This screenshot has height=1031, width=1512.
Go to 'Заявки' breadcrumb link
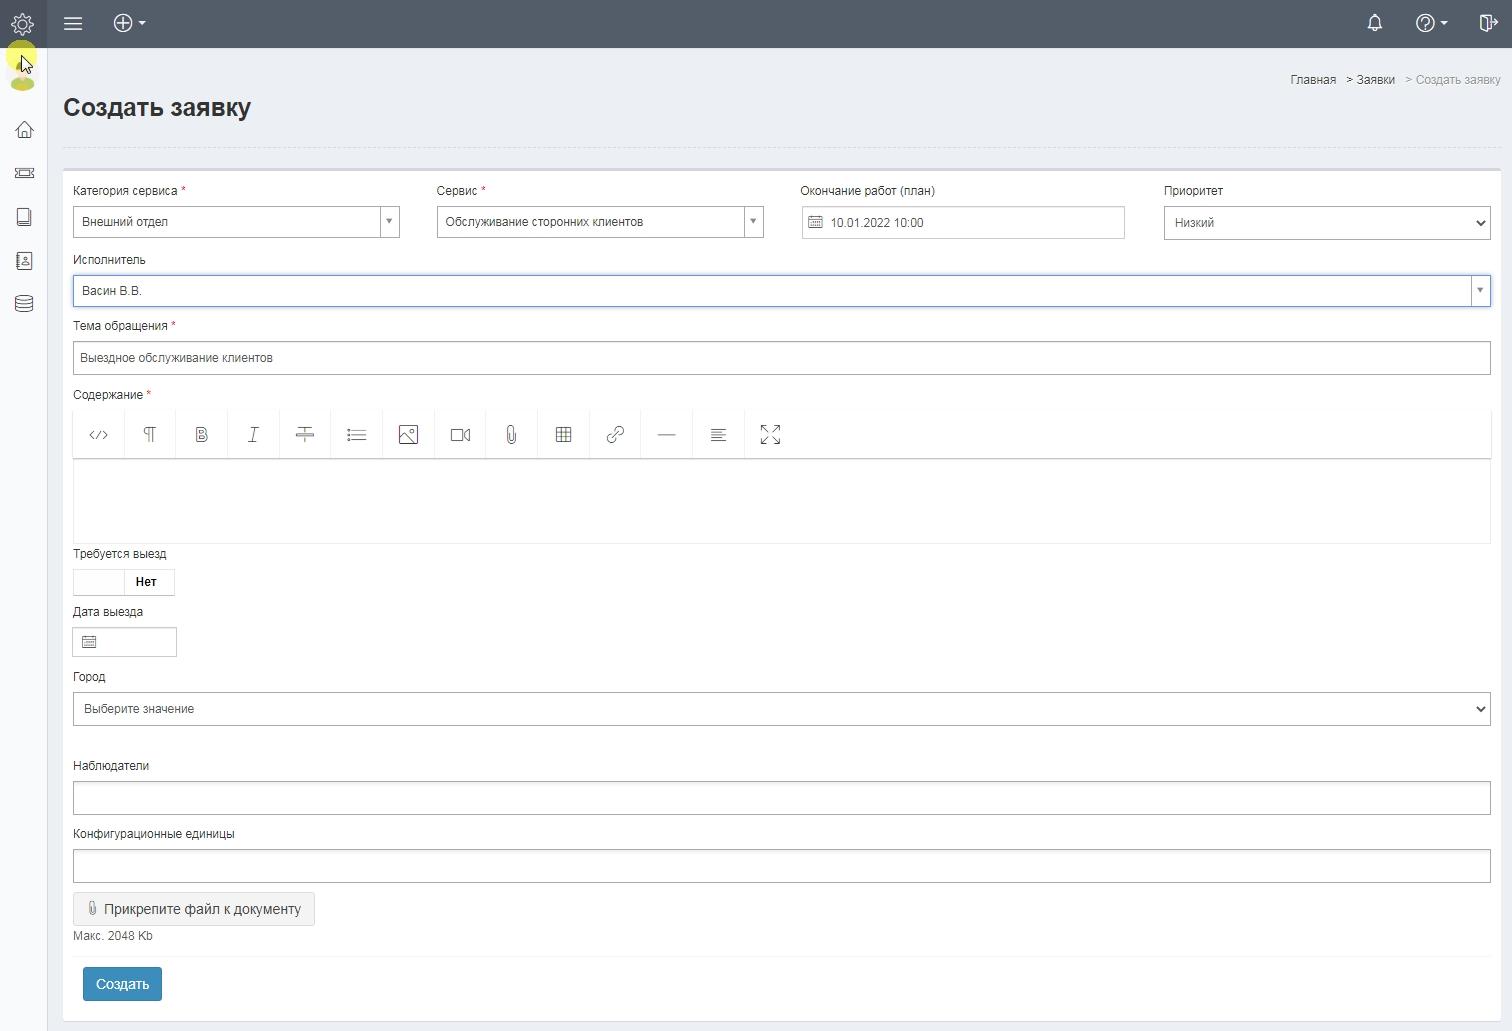pyautogui.click(x=1375, y=80)
